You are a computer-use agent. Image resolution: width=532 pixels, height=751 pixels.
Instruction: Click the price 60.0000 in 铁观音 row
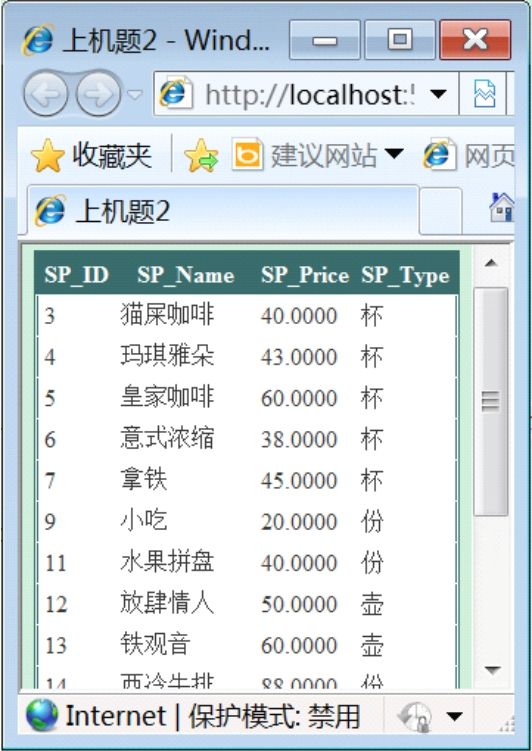[299, 646]
